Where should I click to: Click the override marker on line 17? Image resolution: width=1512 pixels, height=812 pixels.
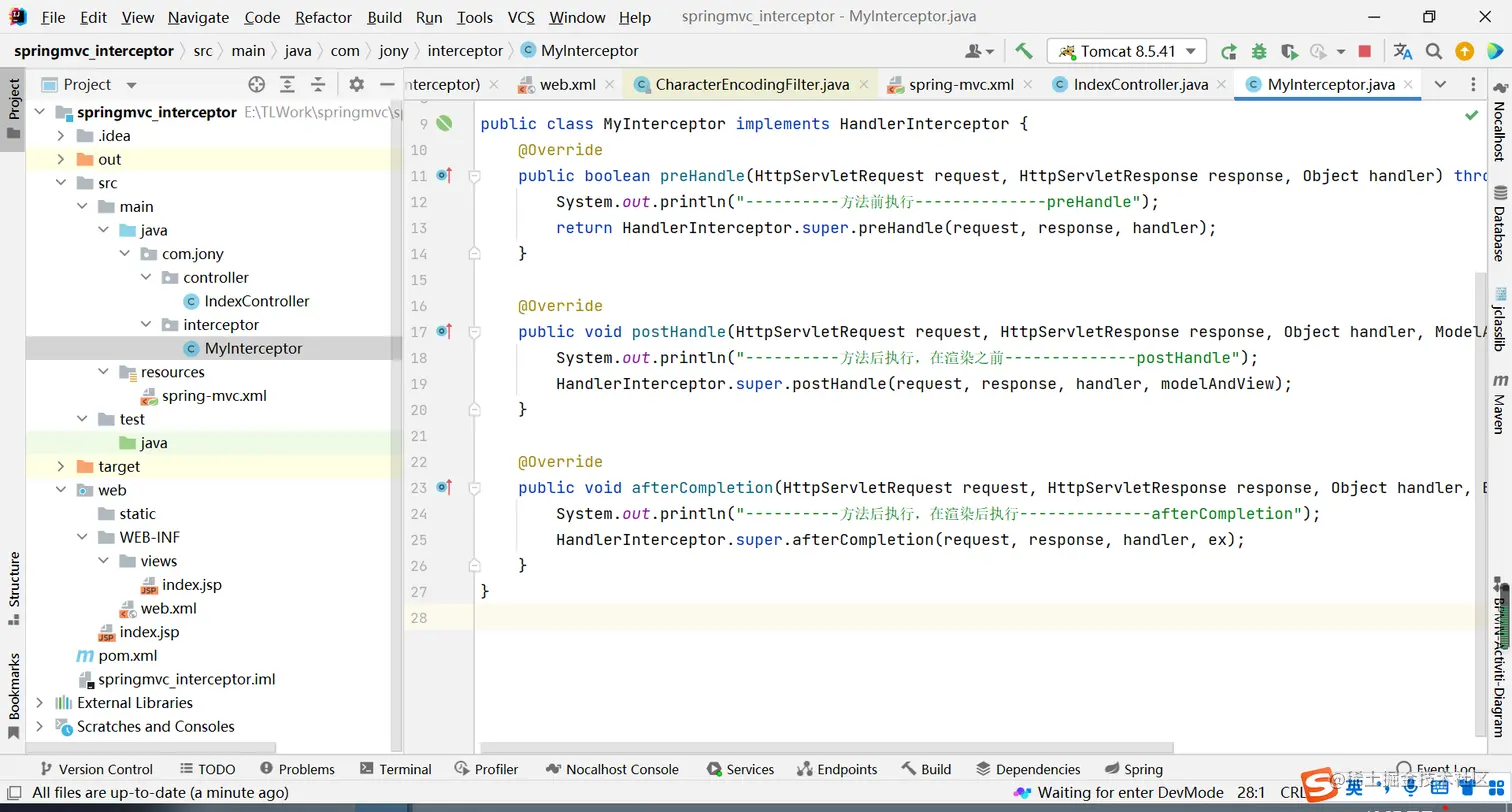(444, 331)
